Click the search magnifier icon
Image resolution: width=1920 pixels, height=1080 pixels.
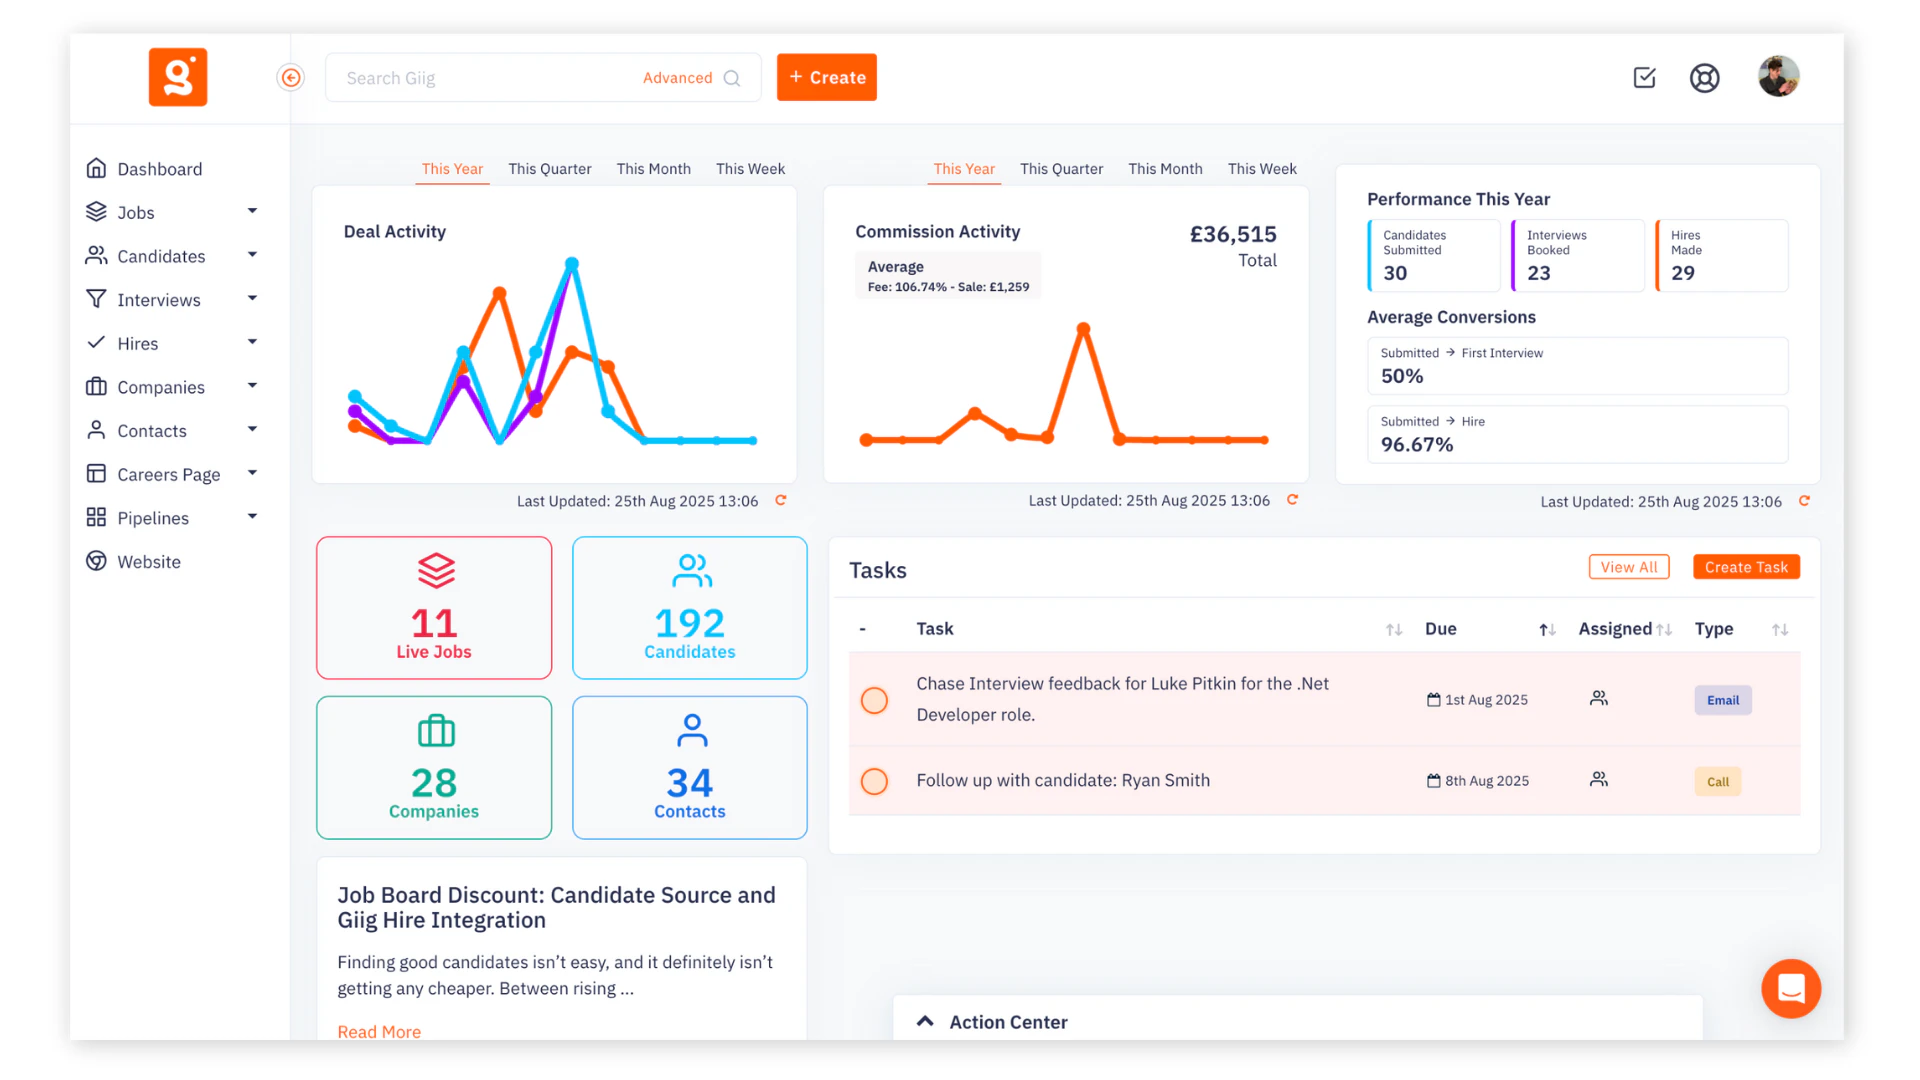tap(732, 78)
